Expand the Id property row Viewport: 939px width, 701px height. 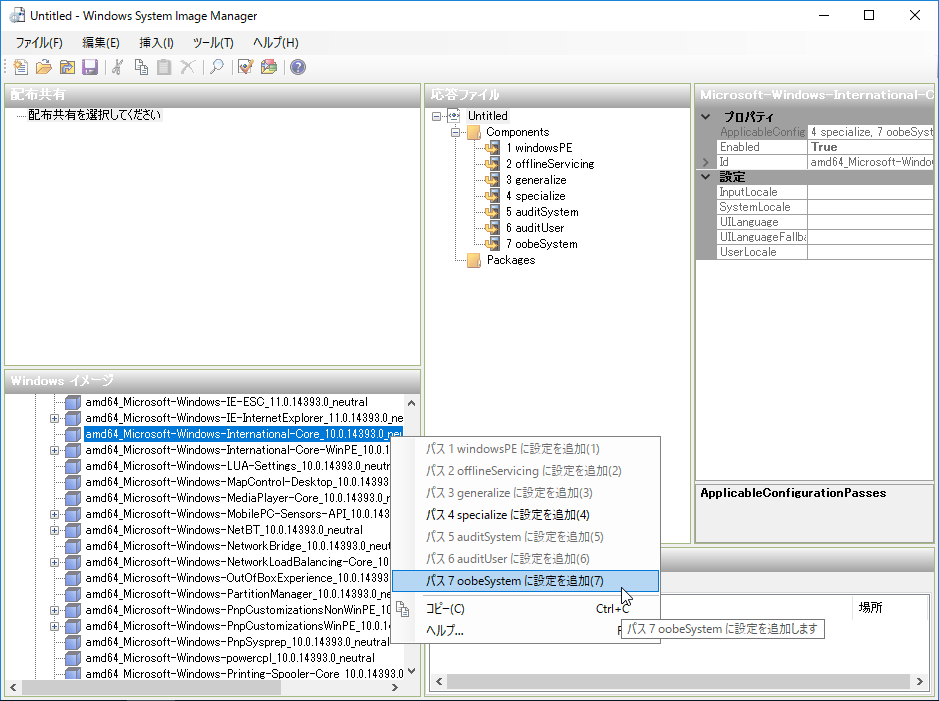pyautogui.click(x=706, y=162)
